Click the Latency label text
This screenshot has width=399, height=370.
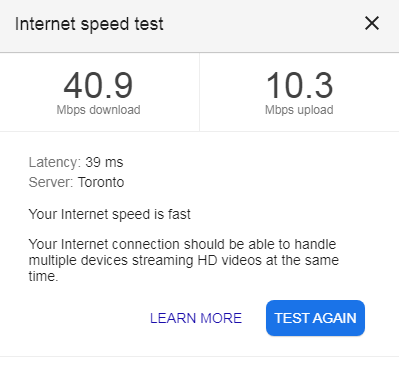coord(55,162)
